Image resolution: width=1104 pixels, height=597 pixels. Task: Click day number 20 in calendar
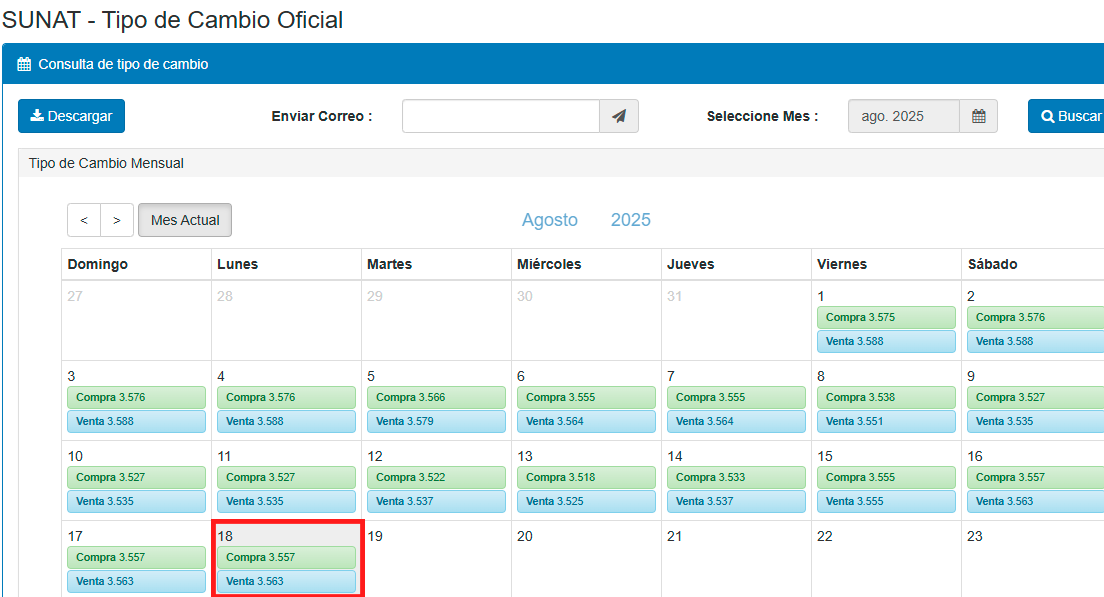click(525, 536)
